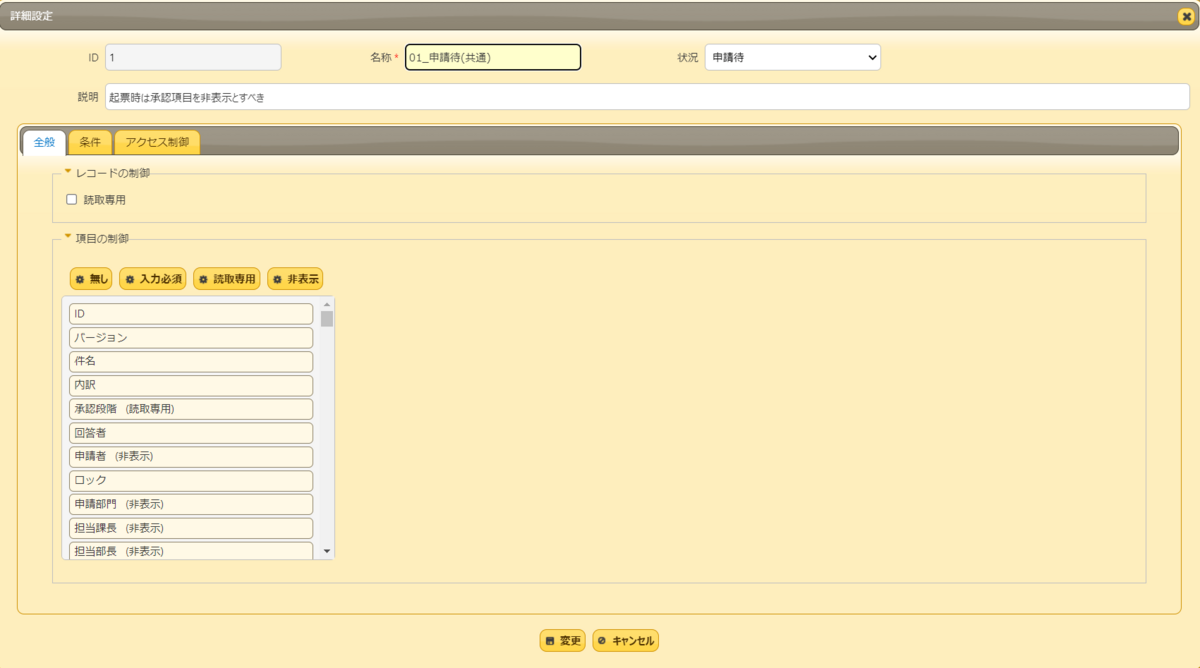Click the キャンセル button
Screen dimensions: 1200x668
point(626,641)
